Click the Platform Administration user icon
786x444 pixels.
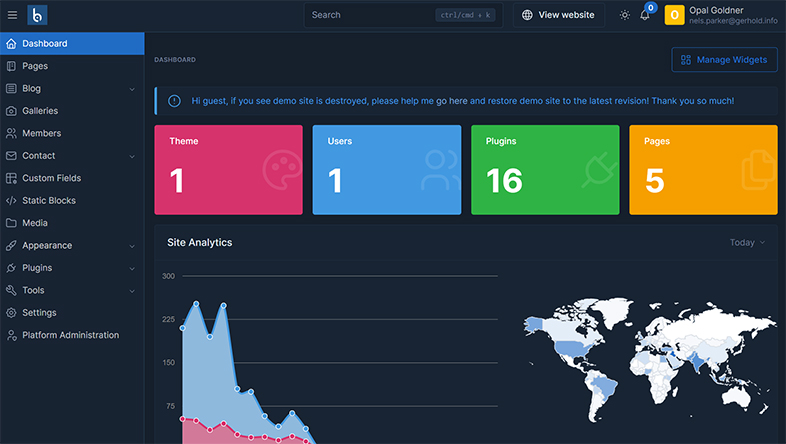(x=11, y=335)
